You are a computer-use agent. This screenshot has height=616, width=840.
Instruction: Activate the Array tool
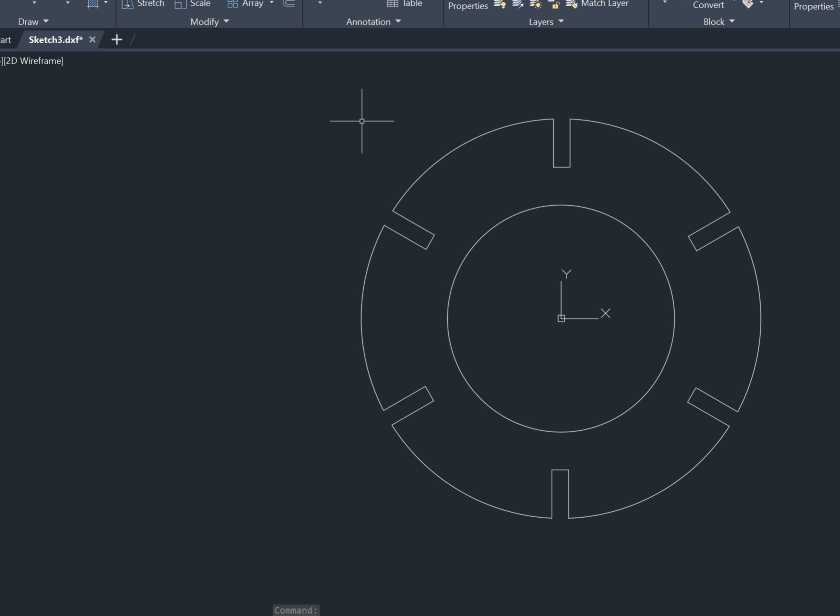(248, 4)
